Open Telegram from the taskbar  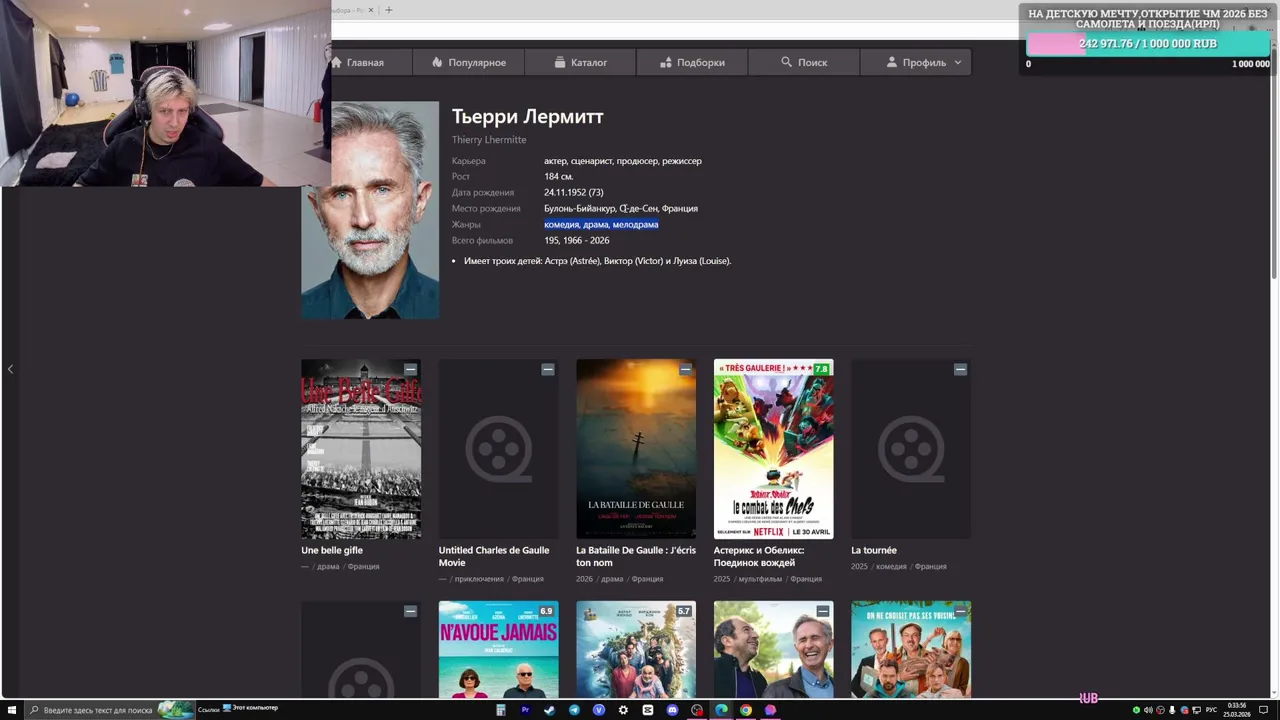click(574, 710)
